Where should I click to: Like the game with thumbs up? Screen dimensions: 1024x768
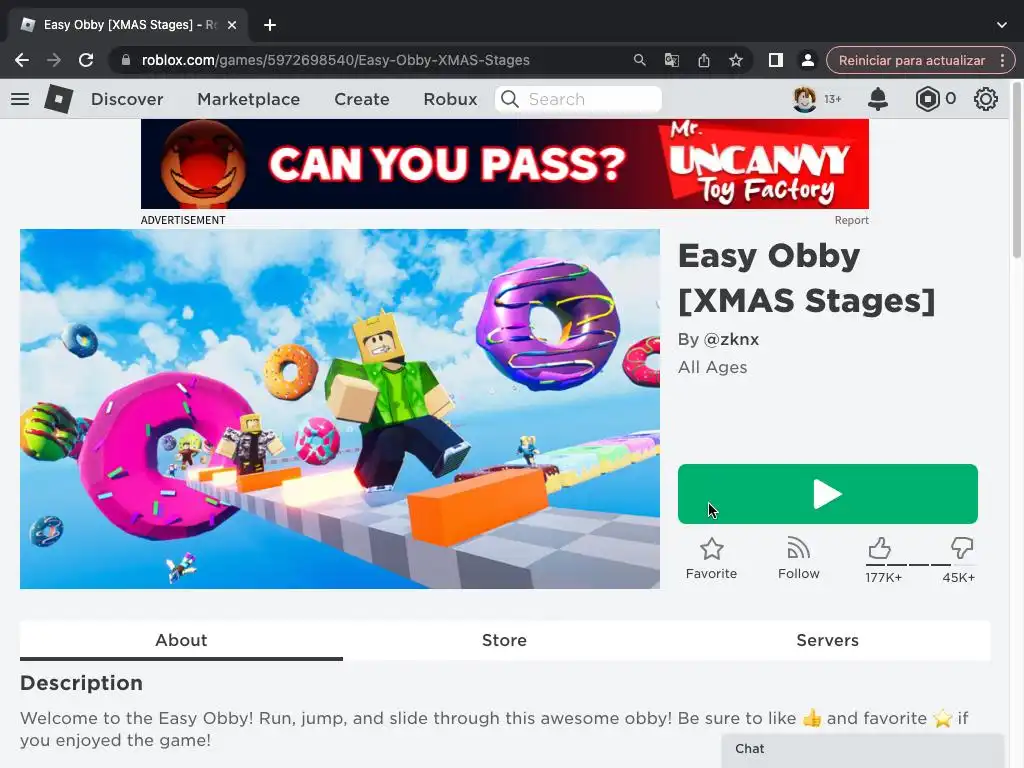click(x=879, y=549)
